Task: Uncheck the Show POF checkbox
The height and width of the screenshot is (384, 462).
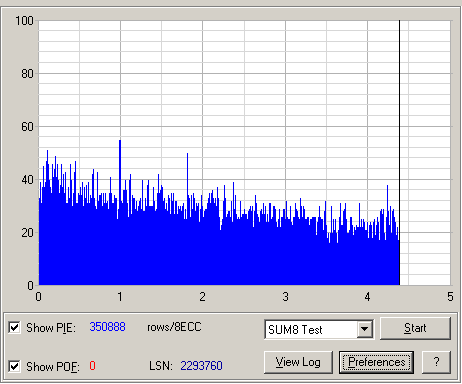Action: point(14,366)
